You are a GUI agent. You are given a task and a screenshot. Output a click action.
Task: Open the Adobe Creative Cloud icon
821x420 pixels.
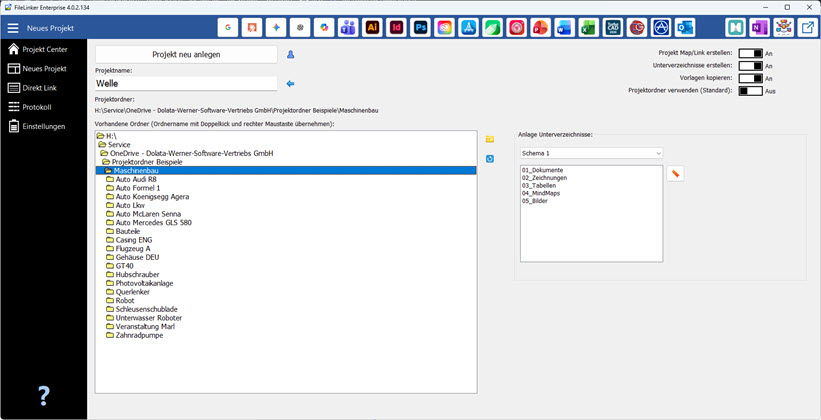pyautogui.click(x=445, y=28)
